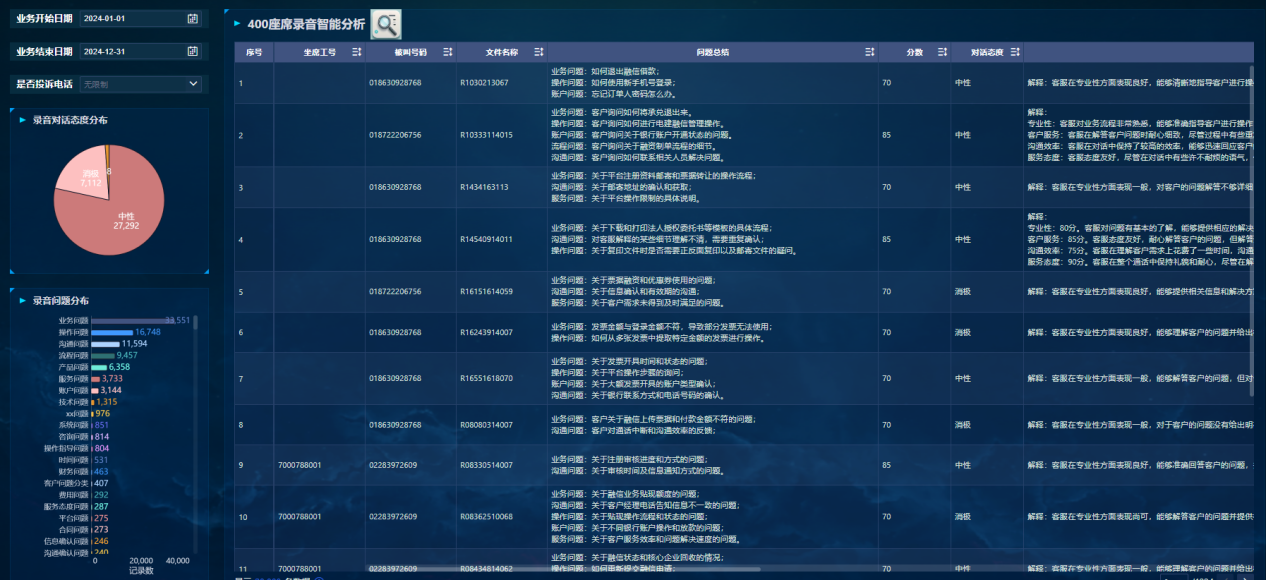Toggle the 400座席录音智能分析 panel arrow
The width and height of the screenshot is (1266, 580).
(237, 23)
